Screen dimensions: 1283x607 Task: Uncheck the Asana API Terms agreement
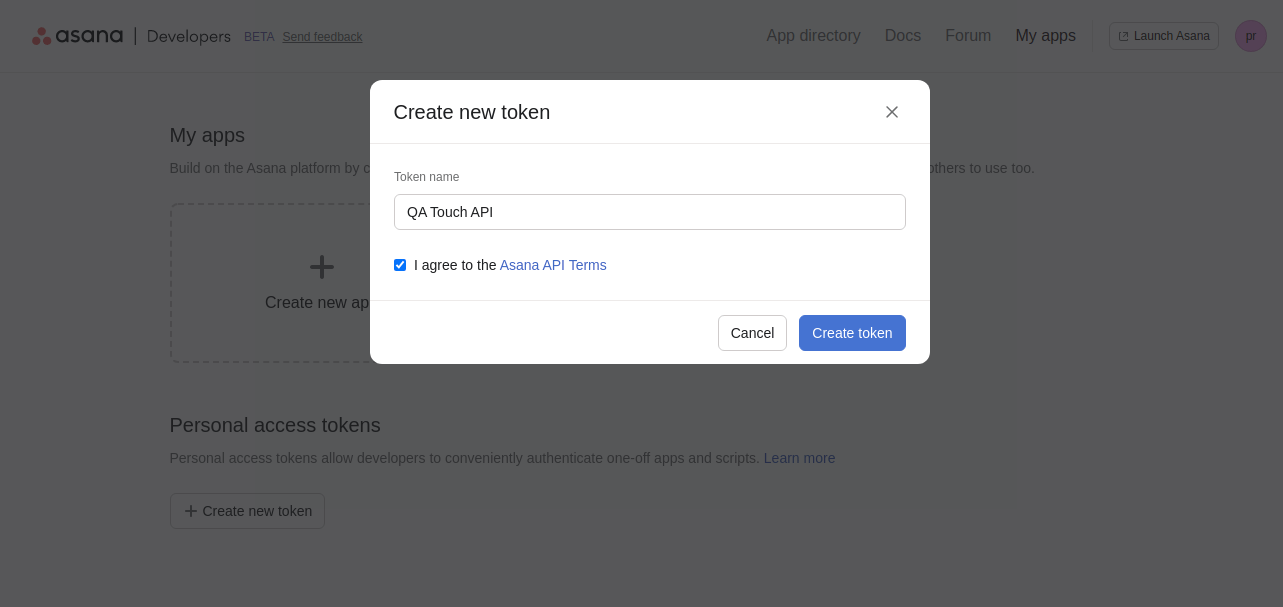(x=400, y=265)
